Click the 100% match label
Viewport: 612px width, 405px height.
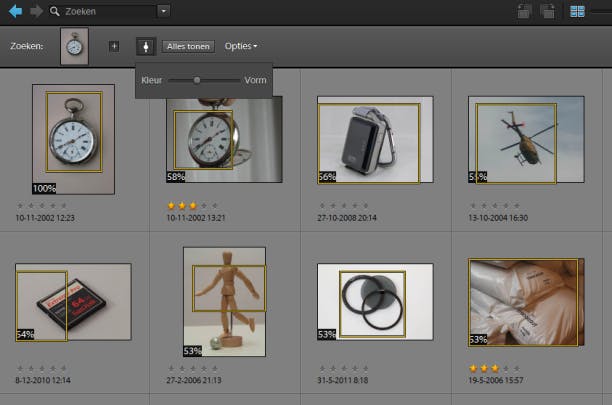coord(44,189)
